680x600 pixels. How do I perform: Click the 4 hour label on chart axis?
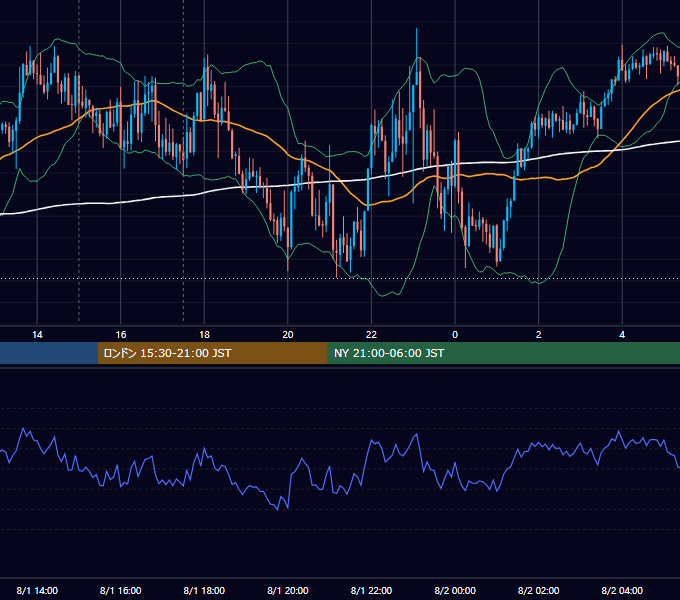[x=622, y=335]
